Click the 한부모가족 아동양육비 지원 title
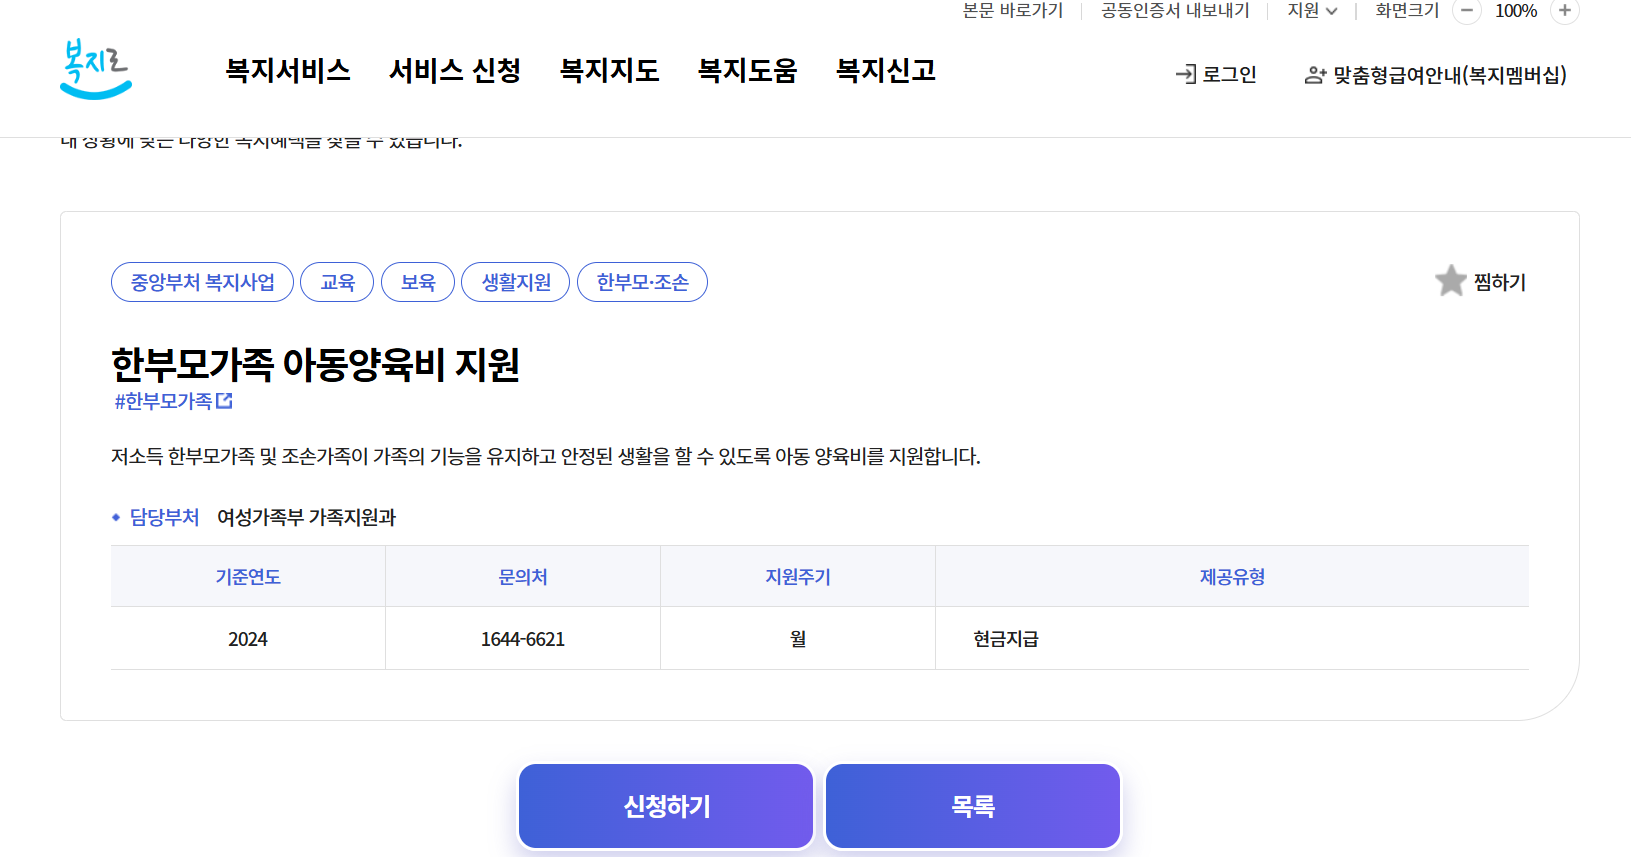1631x857 pixels. tap(315, 364)
